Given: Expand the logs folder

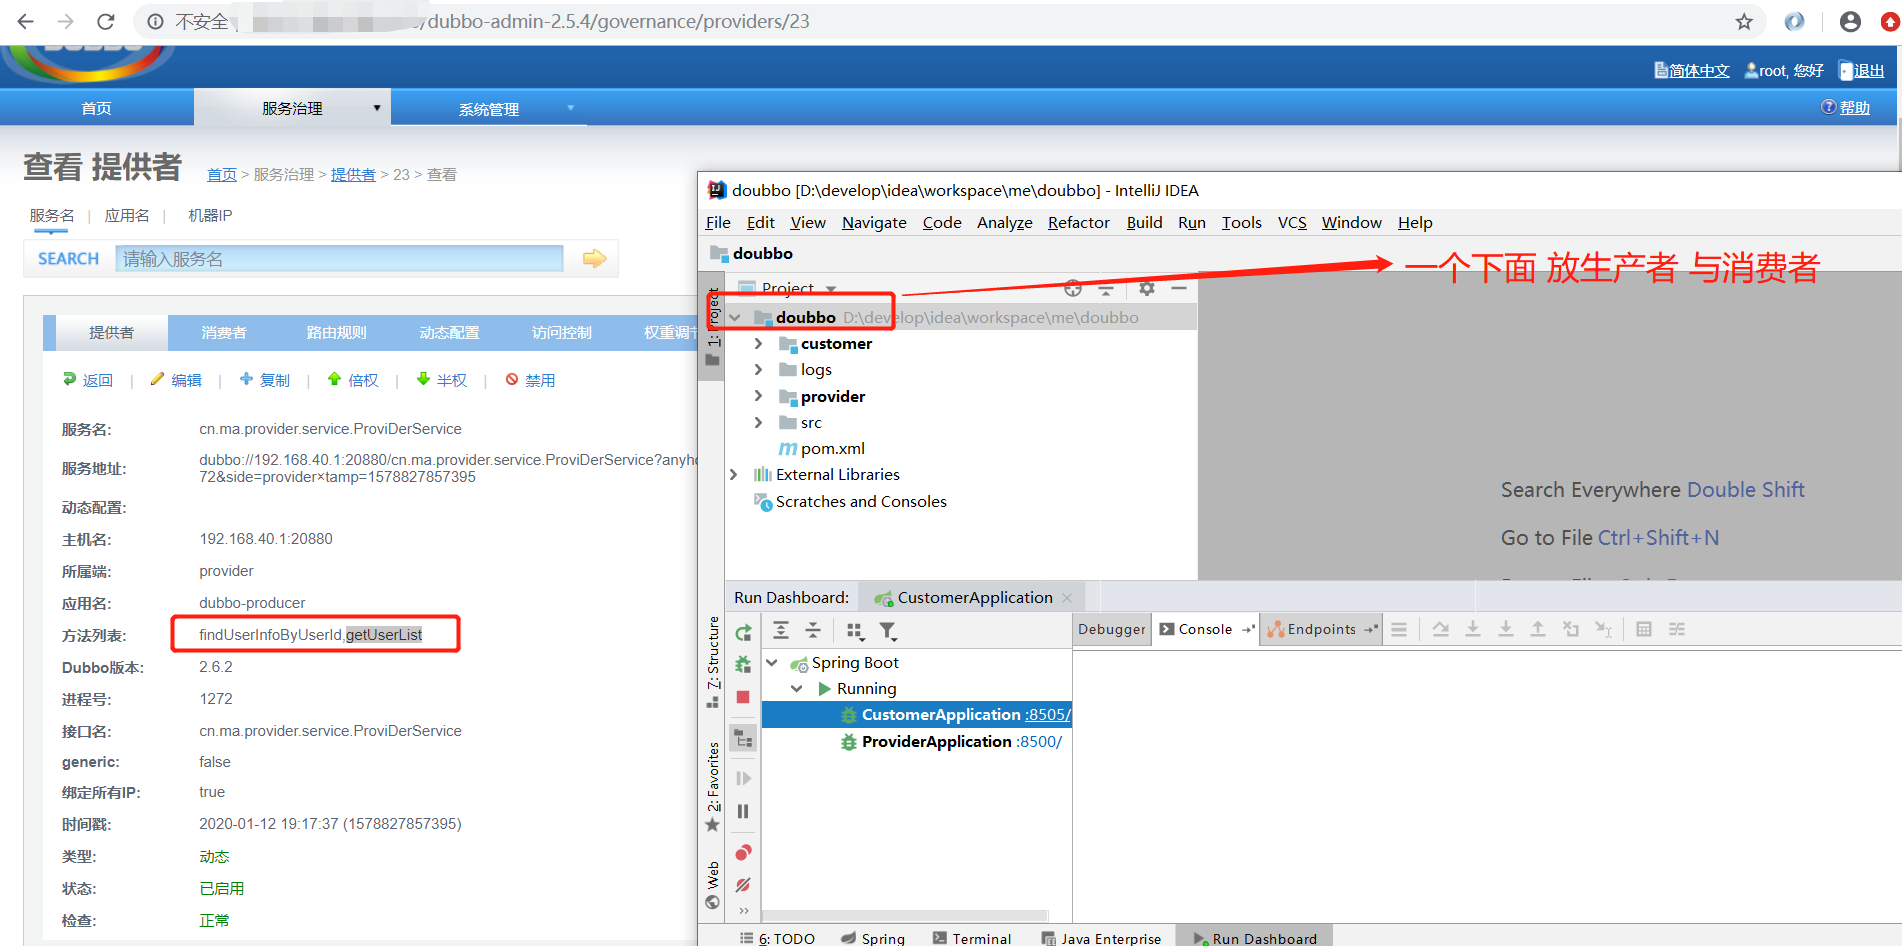Looking at the screenshot, I should point(758,369).
